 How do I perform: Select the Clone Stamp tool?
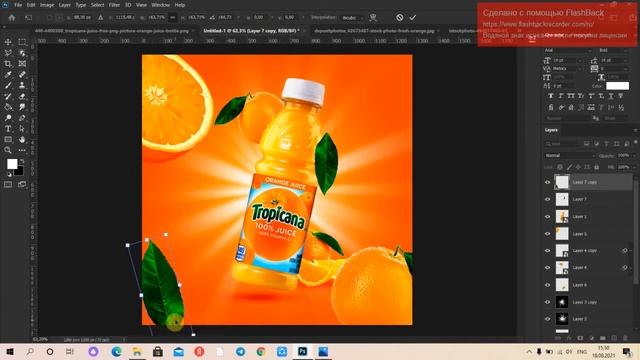coord(22,85)
